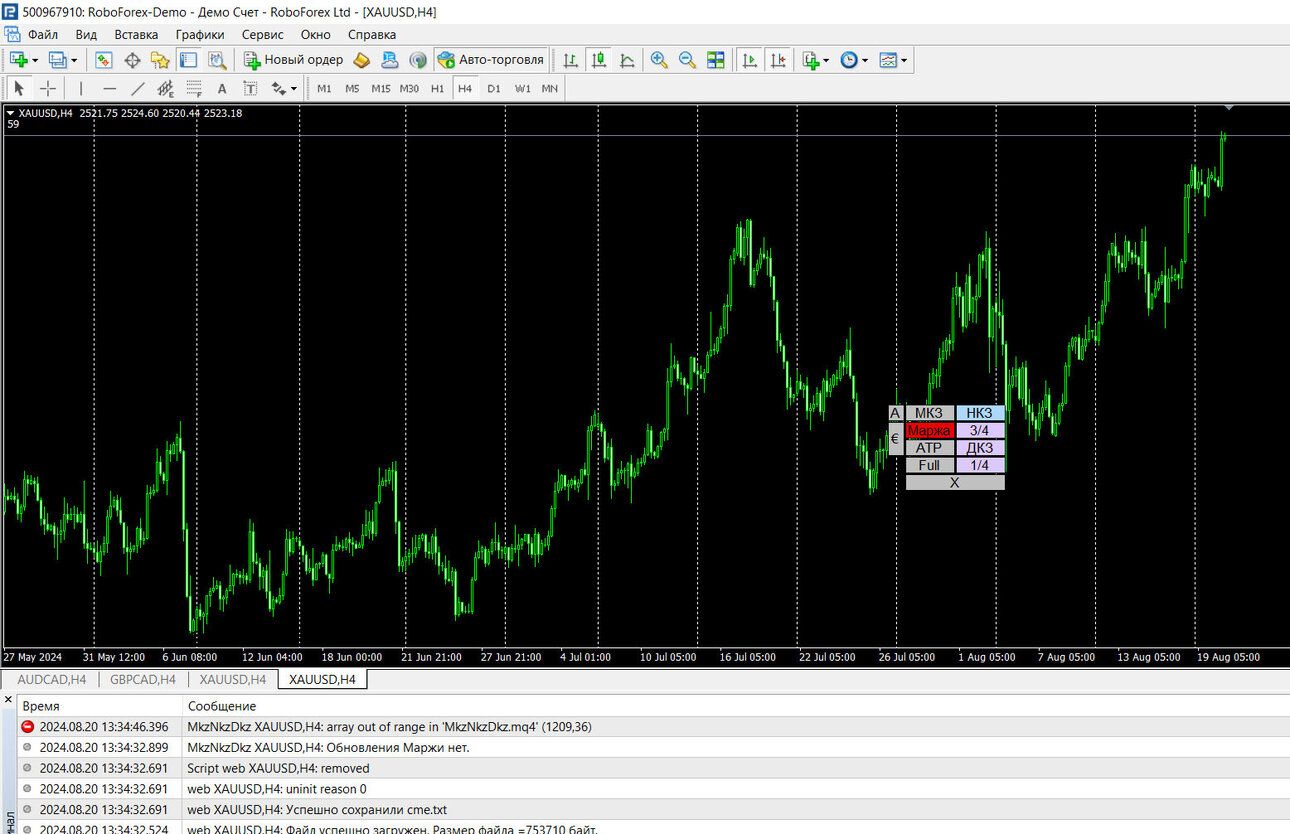Toggle chart shift icon
This screenshot has height=834, width=1290.
(x=777, y=60)
